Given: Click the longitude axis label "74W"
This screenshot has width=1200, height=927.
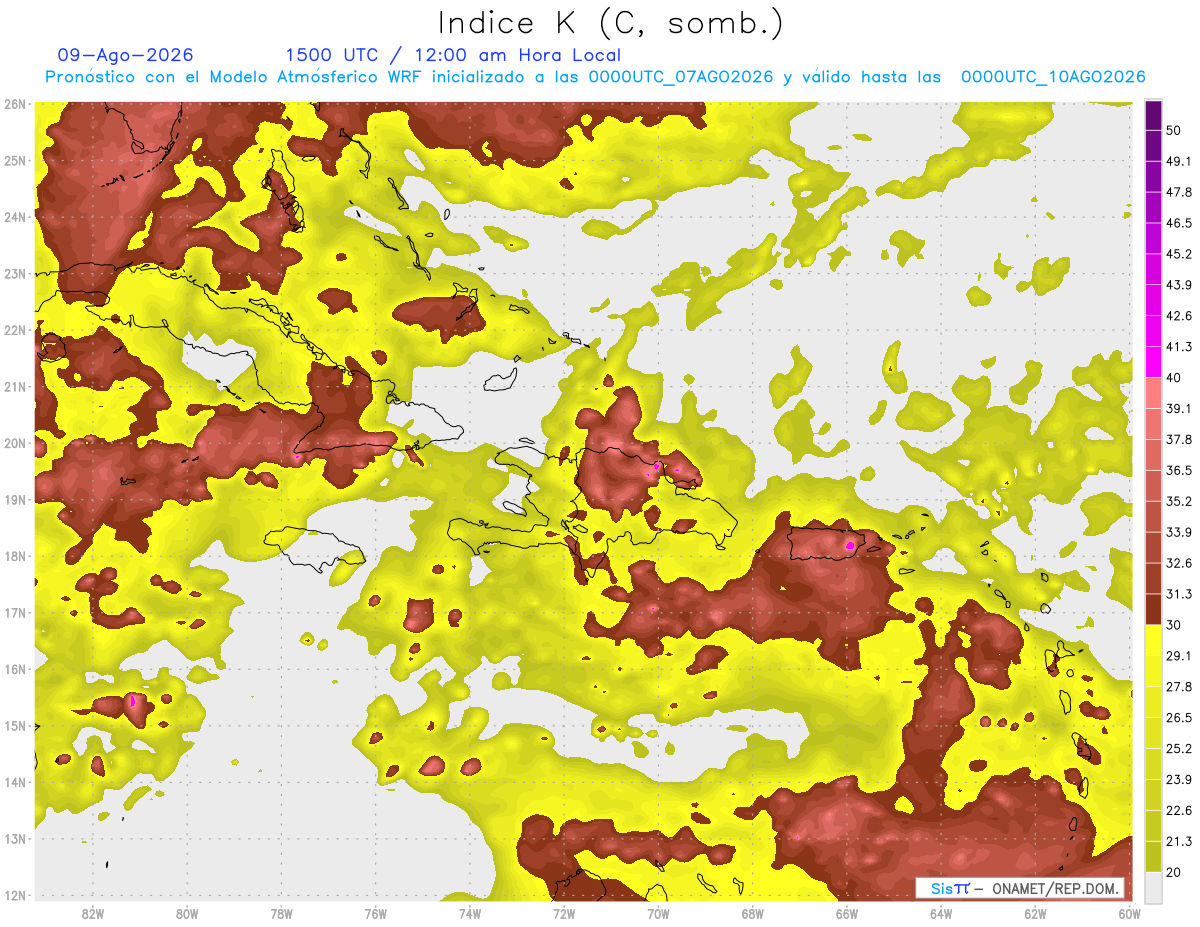Looking at the screenshot, I should (469, 914).
